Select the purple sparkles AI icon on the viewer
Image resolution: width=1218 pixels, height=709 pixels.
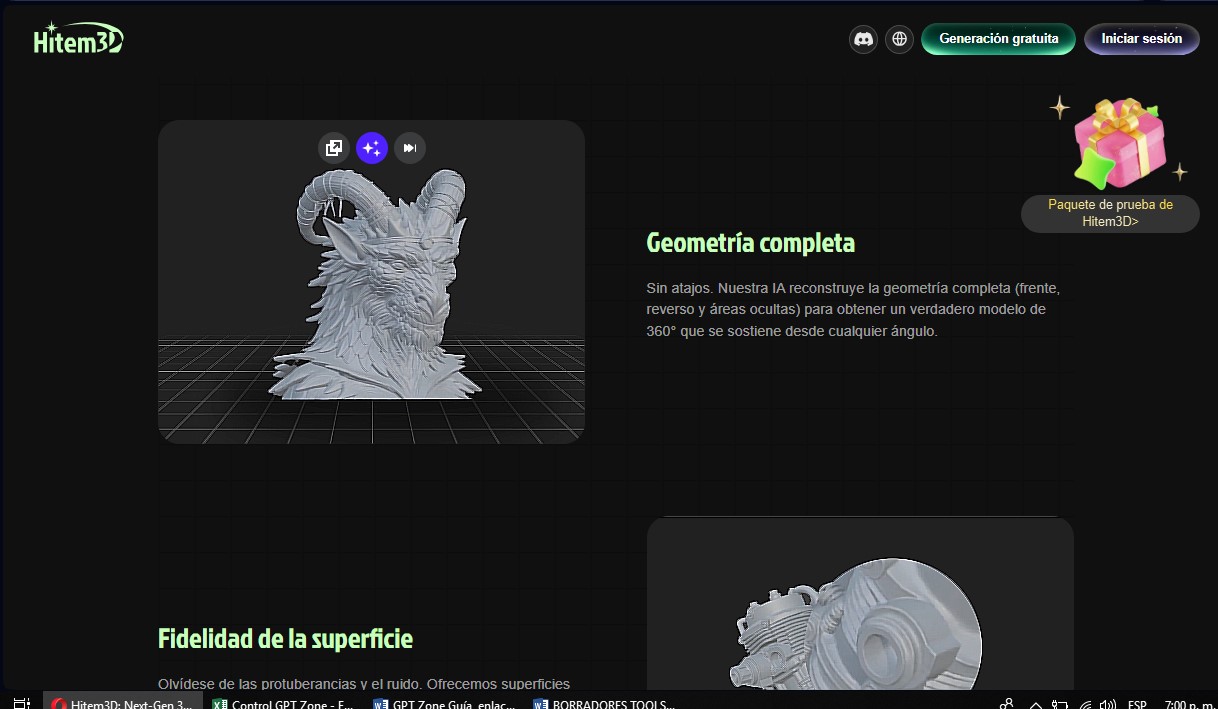pyautogui.click(x=371, y=147)
